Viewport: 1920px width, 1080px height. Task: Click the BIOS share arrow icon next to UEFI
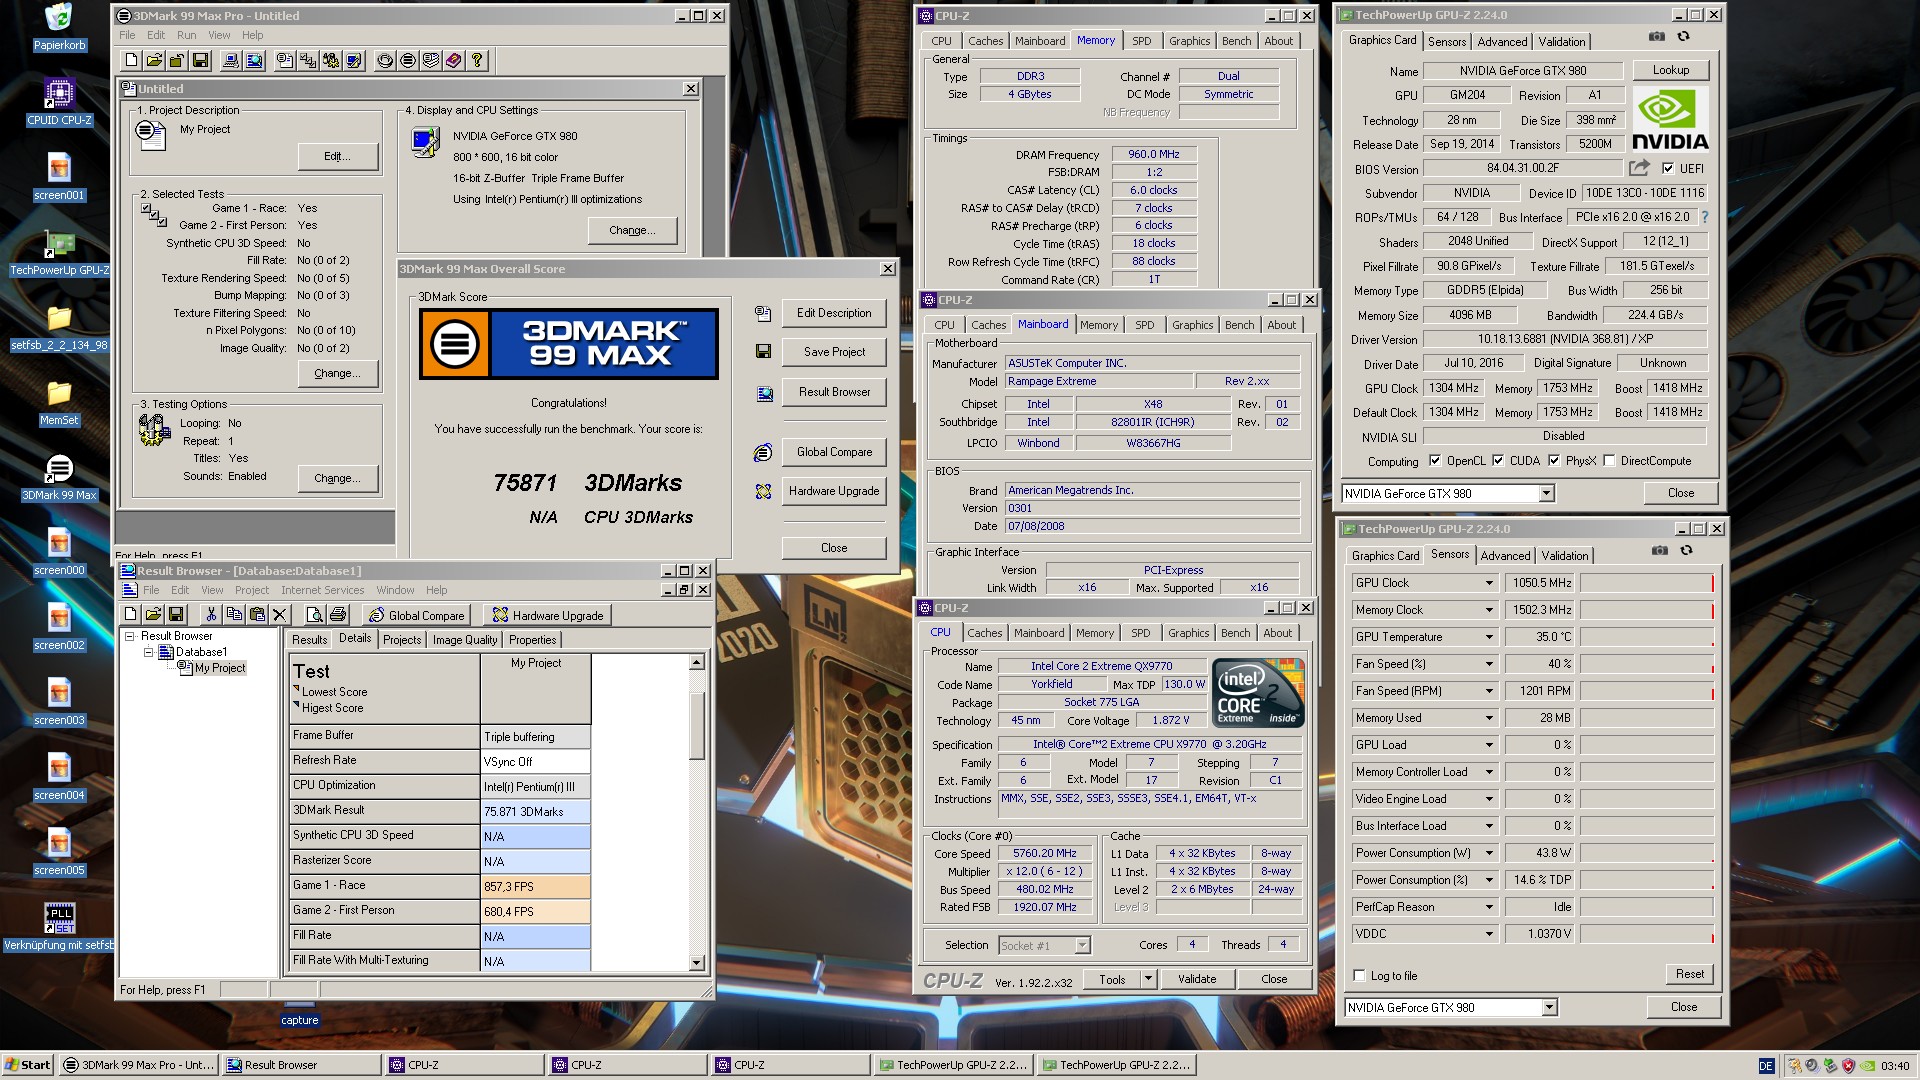pos(1639,168)
